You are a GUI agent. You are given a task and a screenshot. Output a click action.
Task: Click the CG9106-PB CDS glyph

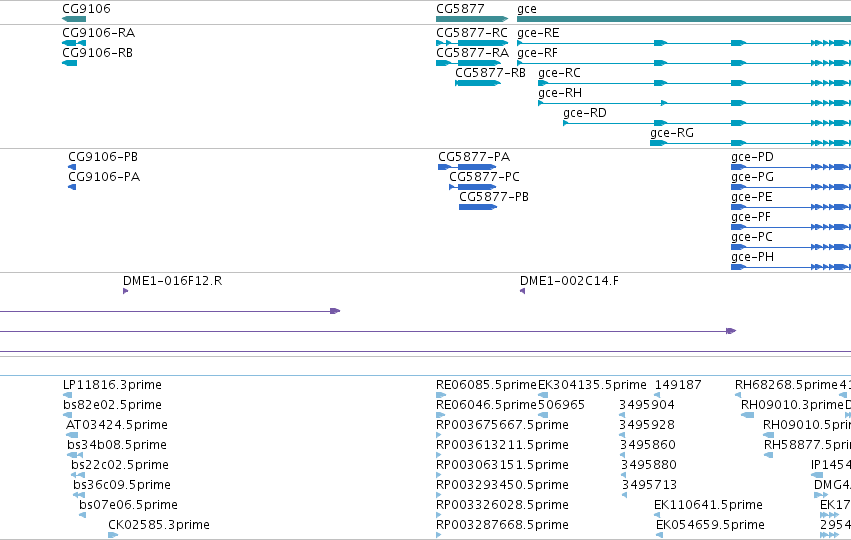[x=72, y=167]
